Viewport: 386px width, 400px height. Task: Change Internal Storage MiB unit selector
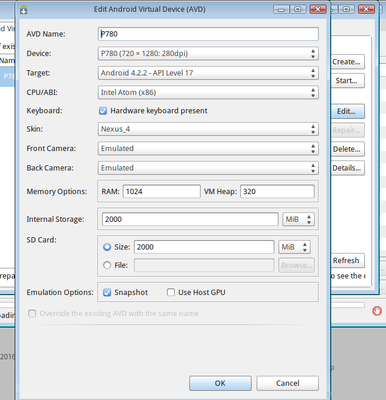tap(298, 219)
